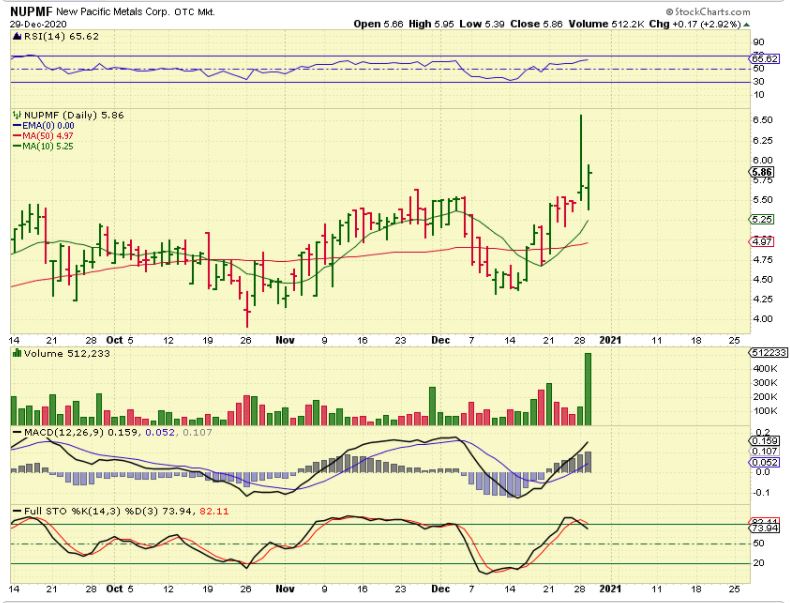This screenshot has height=603, width=790.
Task: Click the Chg +0.17 (+2.92%) value
Action: [x=695, y=24]
